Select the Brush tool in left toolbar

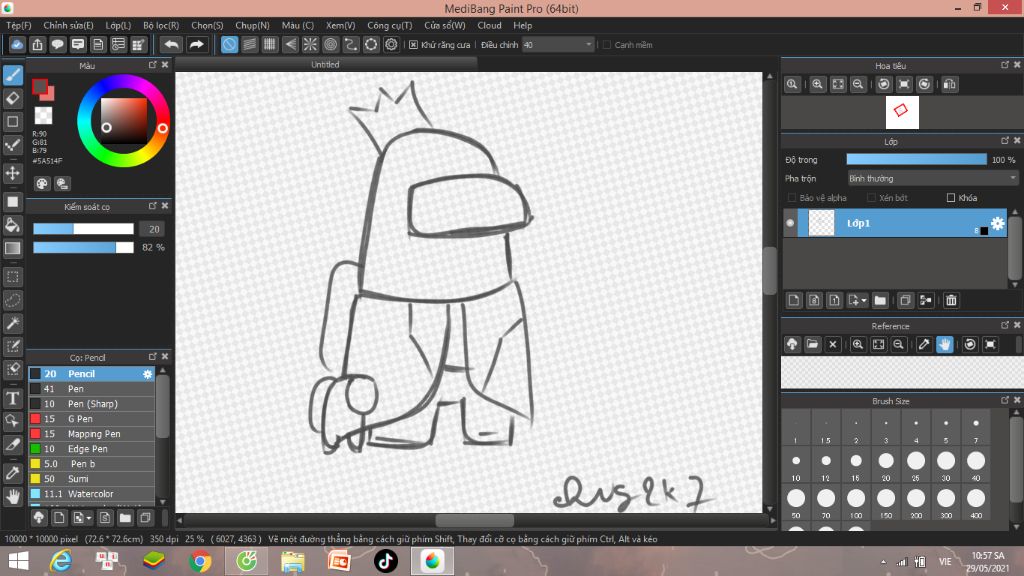pos(12,75)
